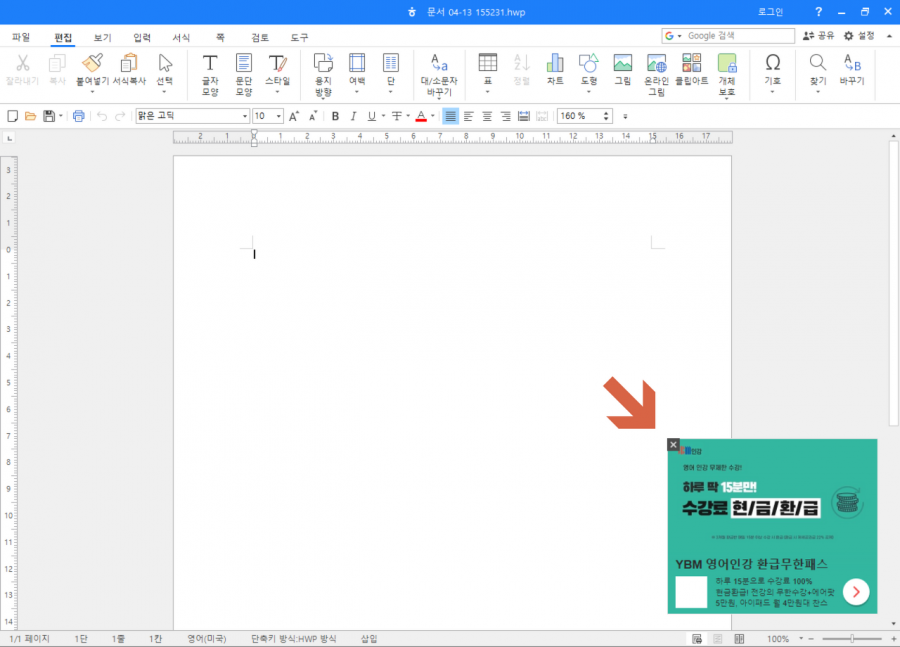The height and width of the screenshot is (647, 900).
Task: Enable left alignment
Action: point(468,116)
